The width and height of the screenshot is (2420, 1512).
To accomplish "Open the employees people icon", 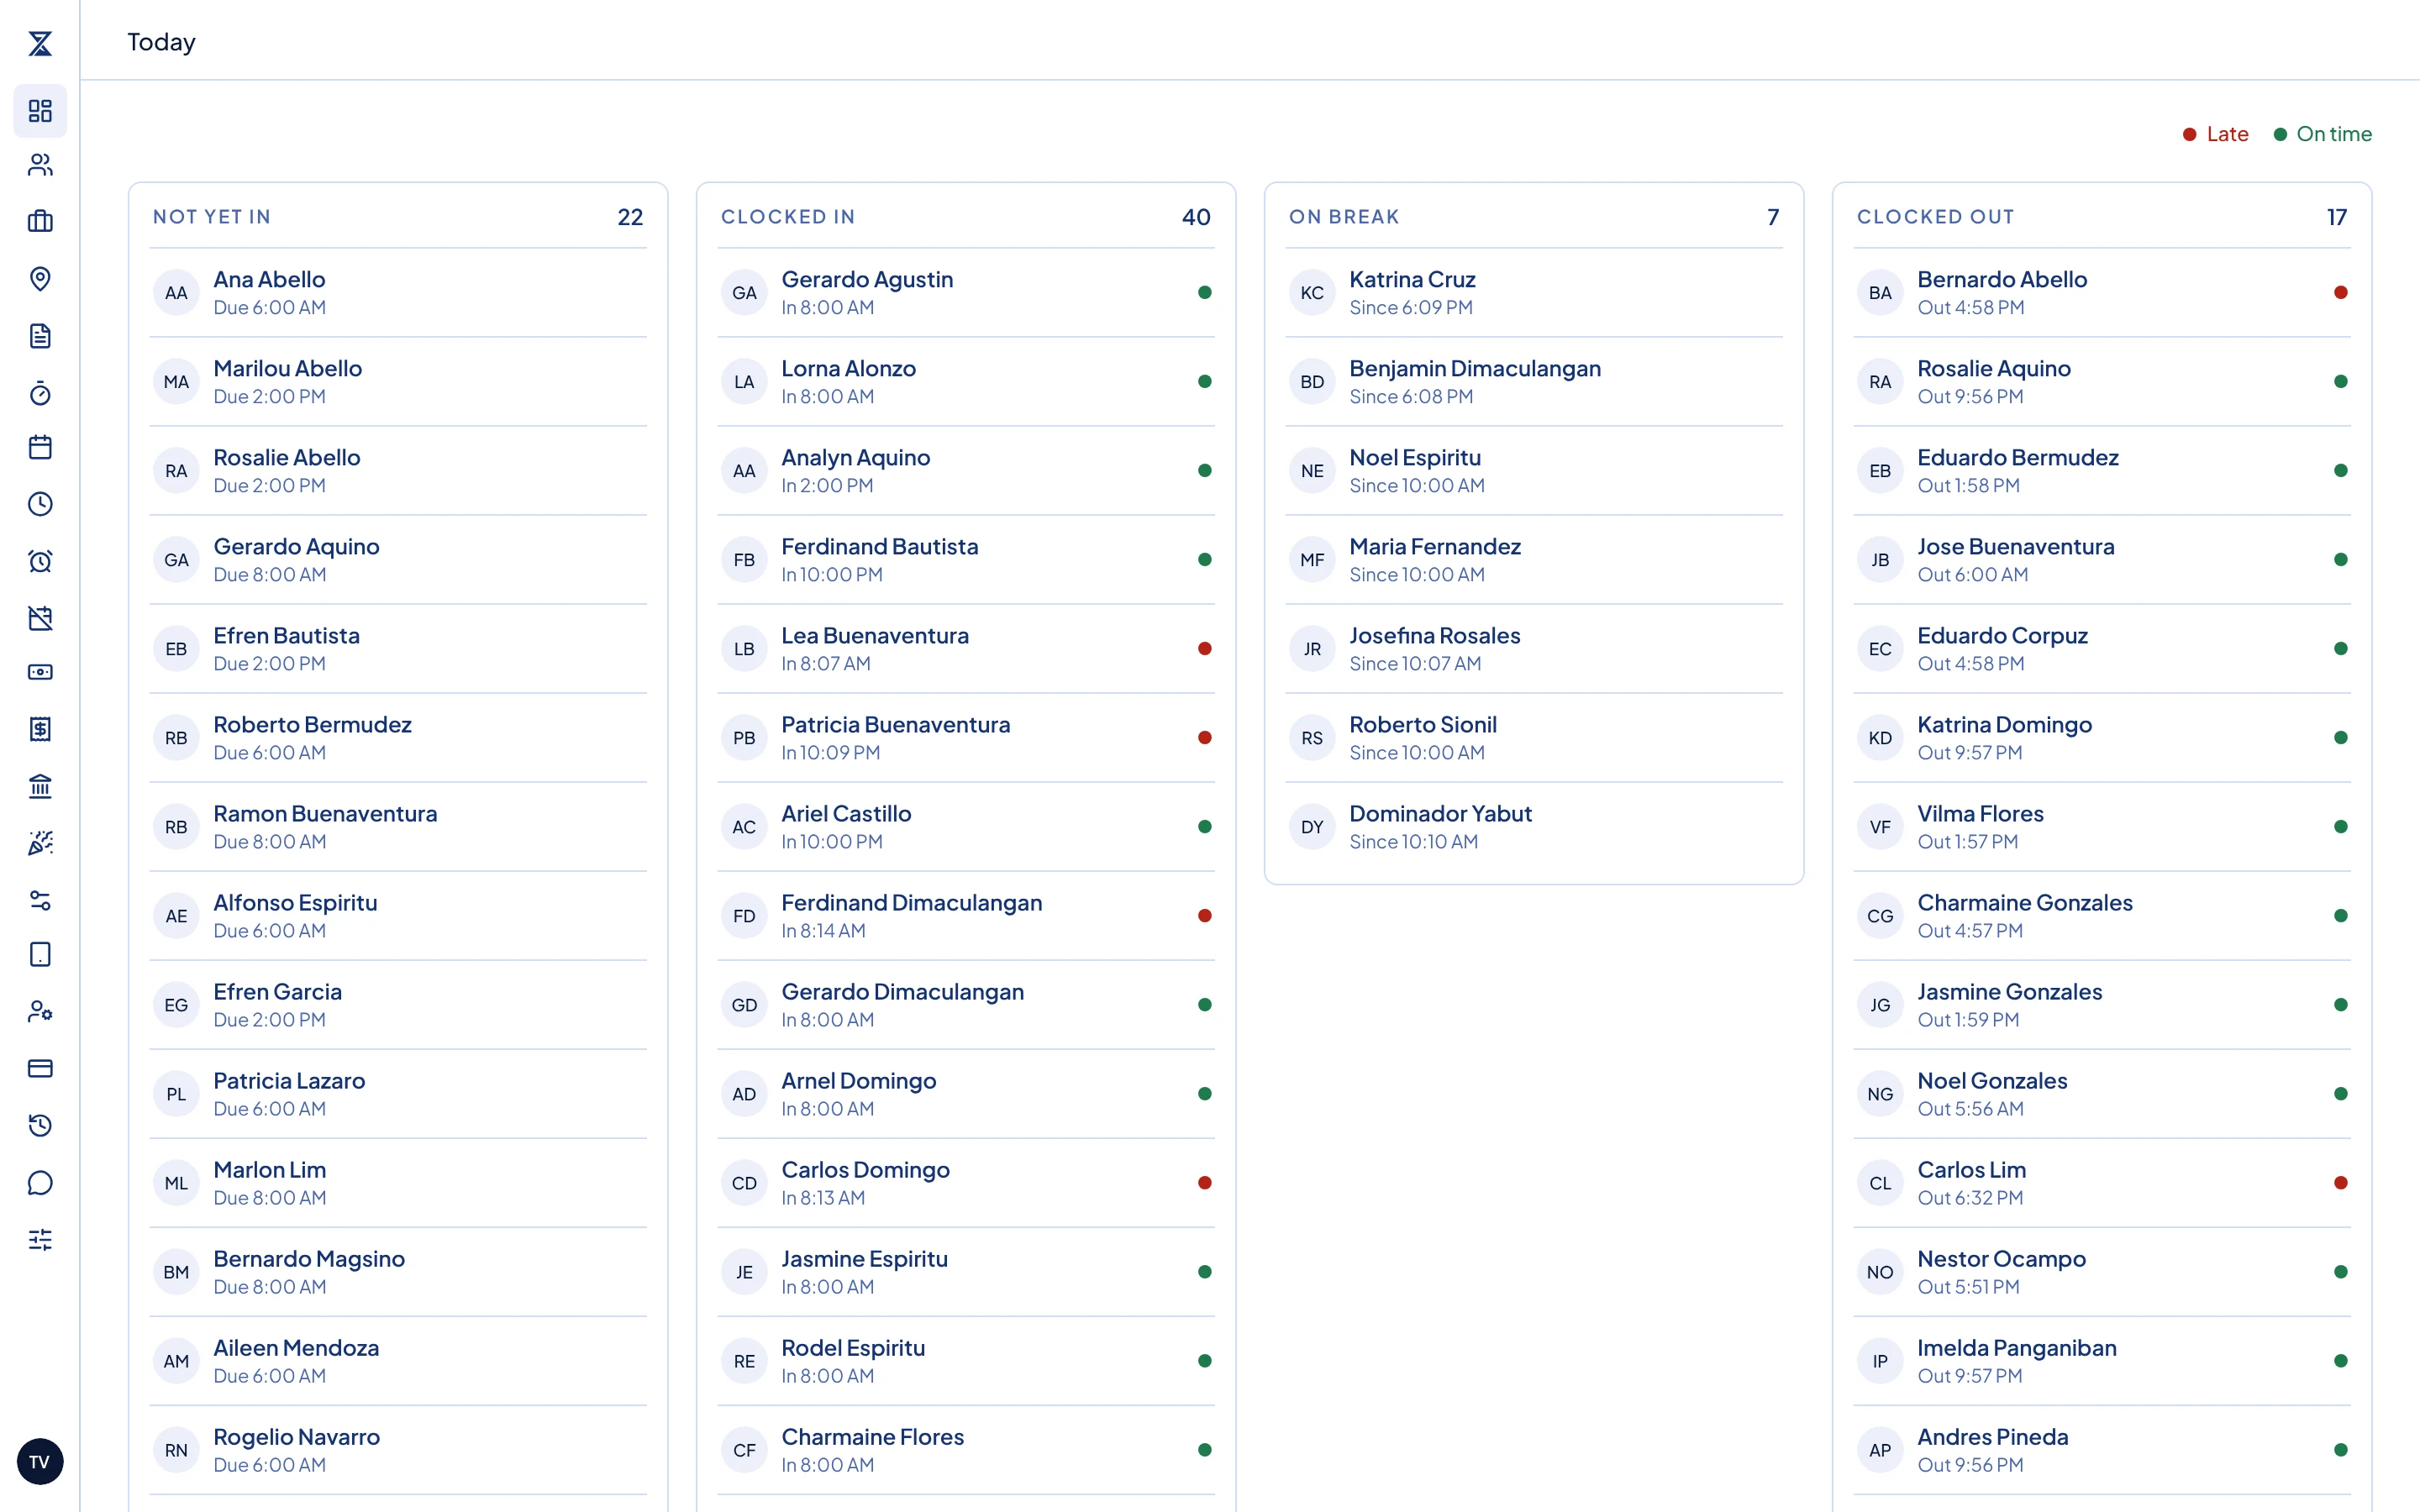I will (40, 165).
